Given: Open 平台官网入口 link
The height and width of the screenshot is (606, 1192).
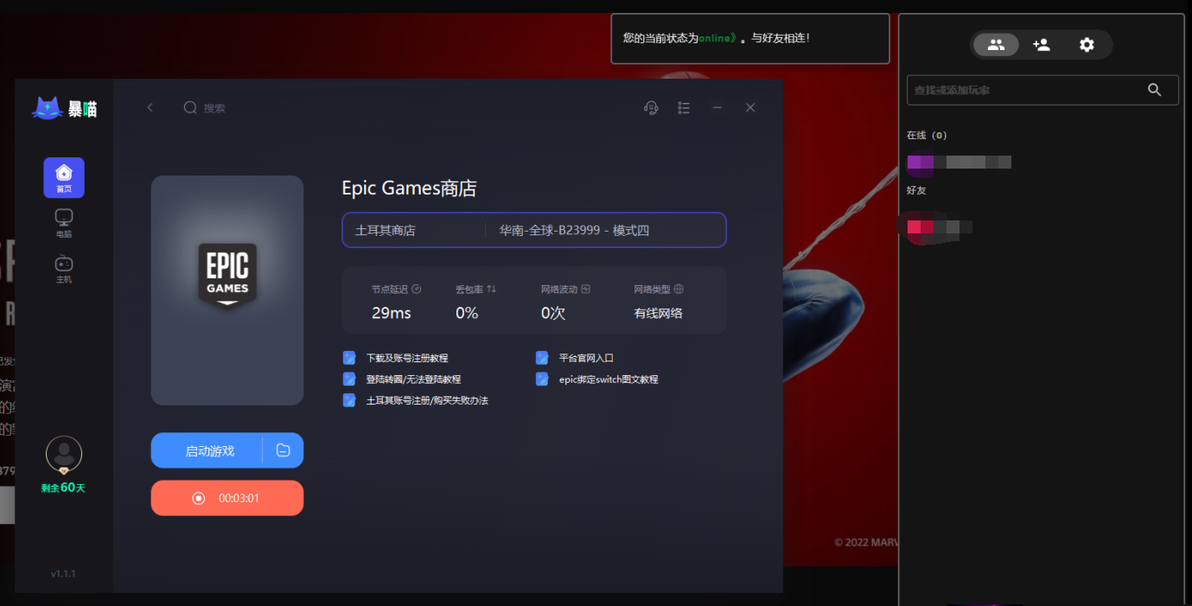Looking at the screenshot, I should [586, 358].
